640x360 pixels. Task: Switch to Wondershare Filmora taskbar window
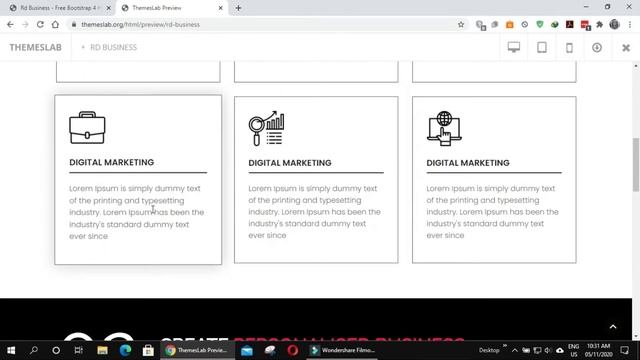click(x=343, y=350)
